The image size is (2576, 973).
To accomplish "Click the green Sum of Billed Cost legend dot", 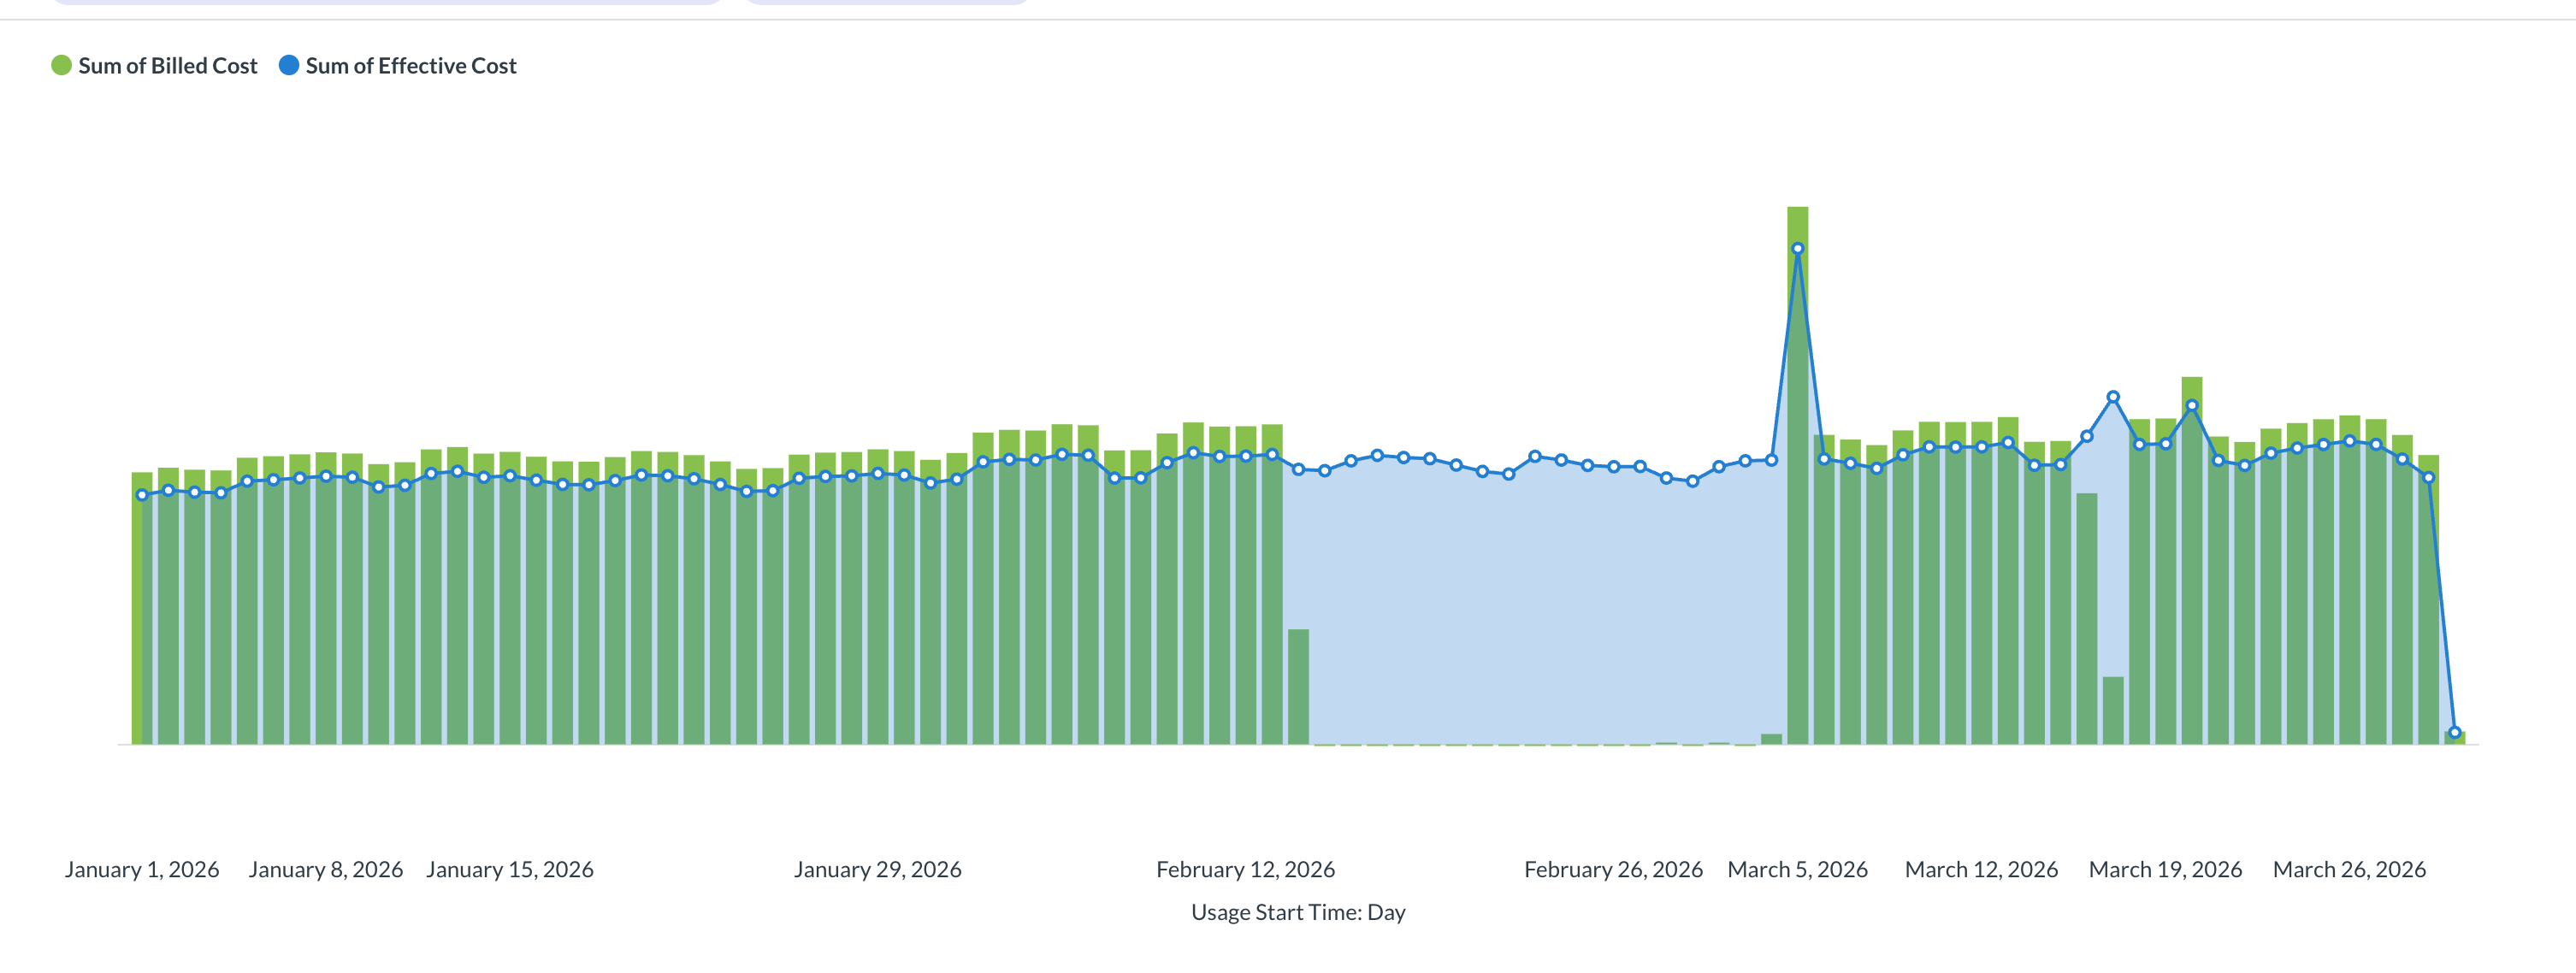I will click(x=62, y=66).
